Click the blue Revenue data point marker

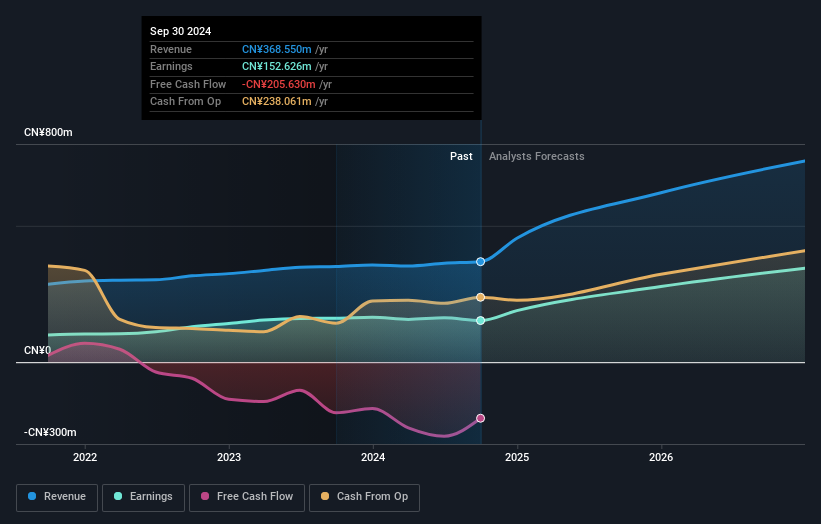pos(480,262)
